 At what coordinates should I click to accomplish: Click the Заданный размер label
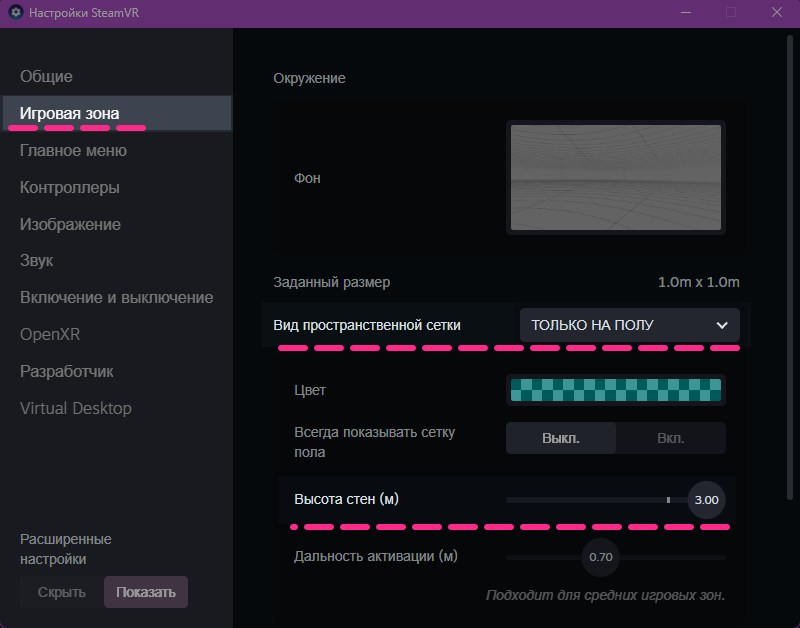(x=332, y=282)
